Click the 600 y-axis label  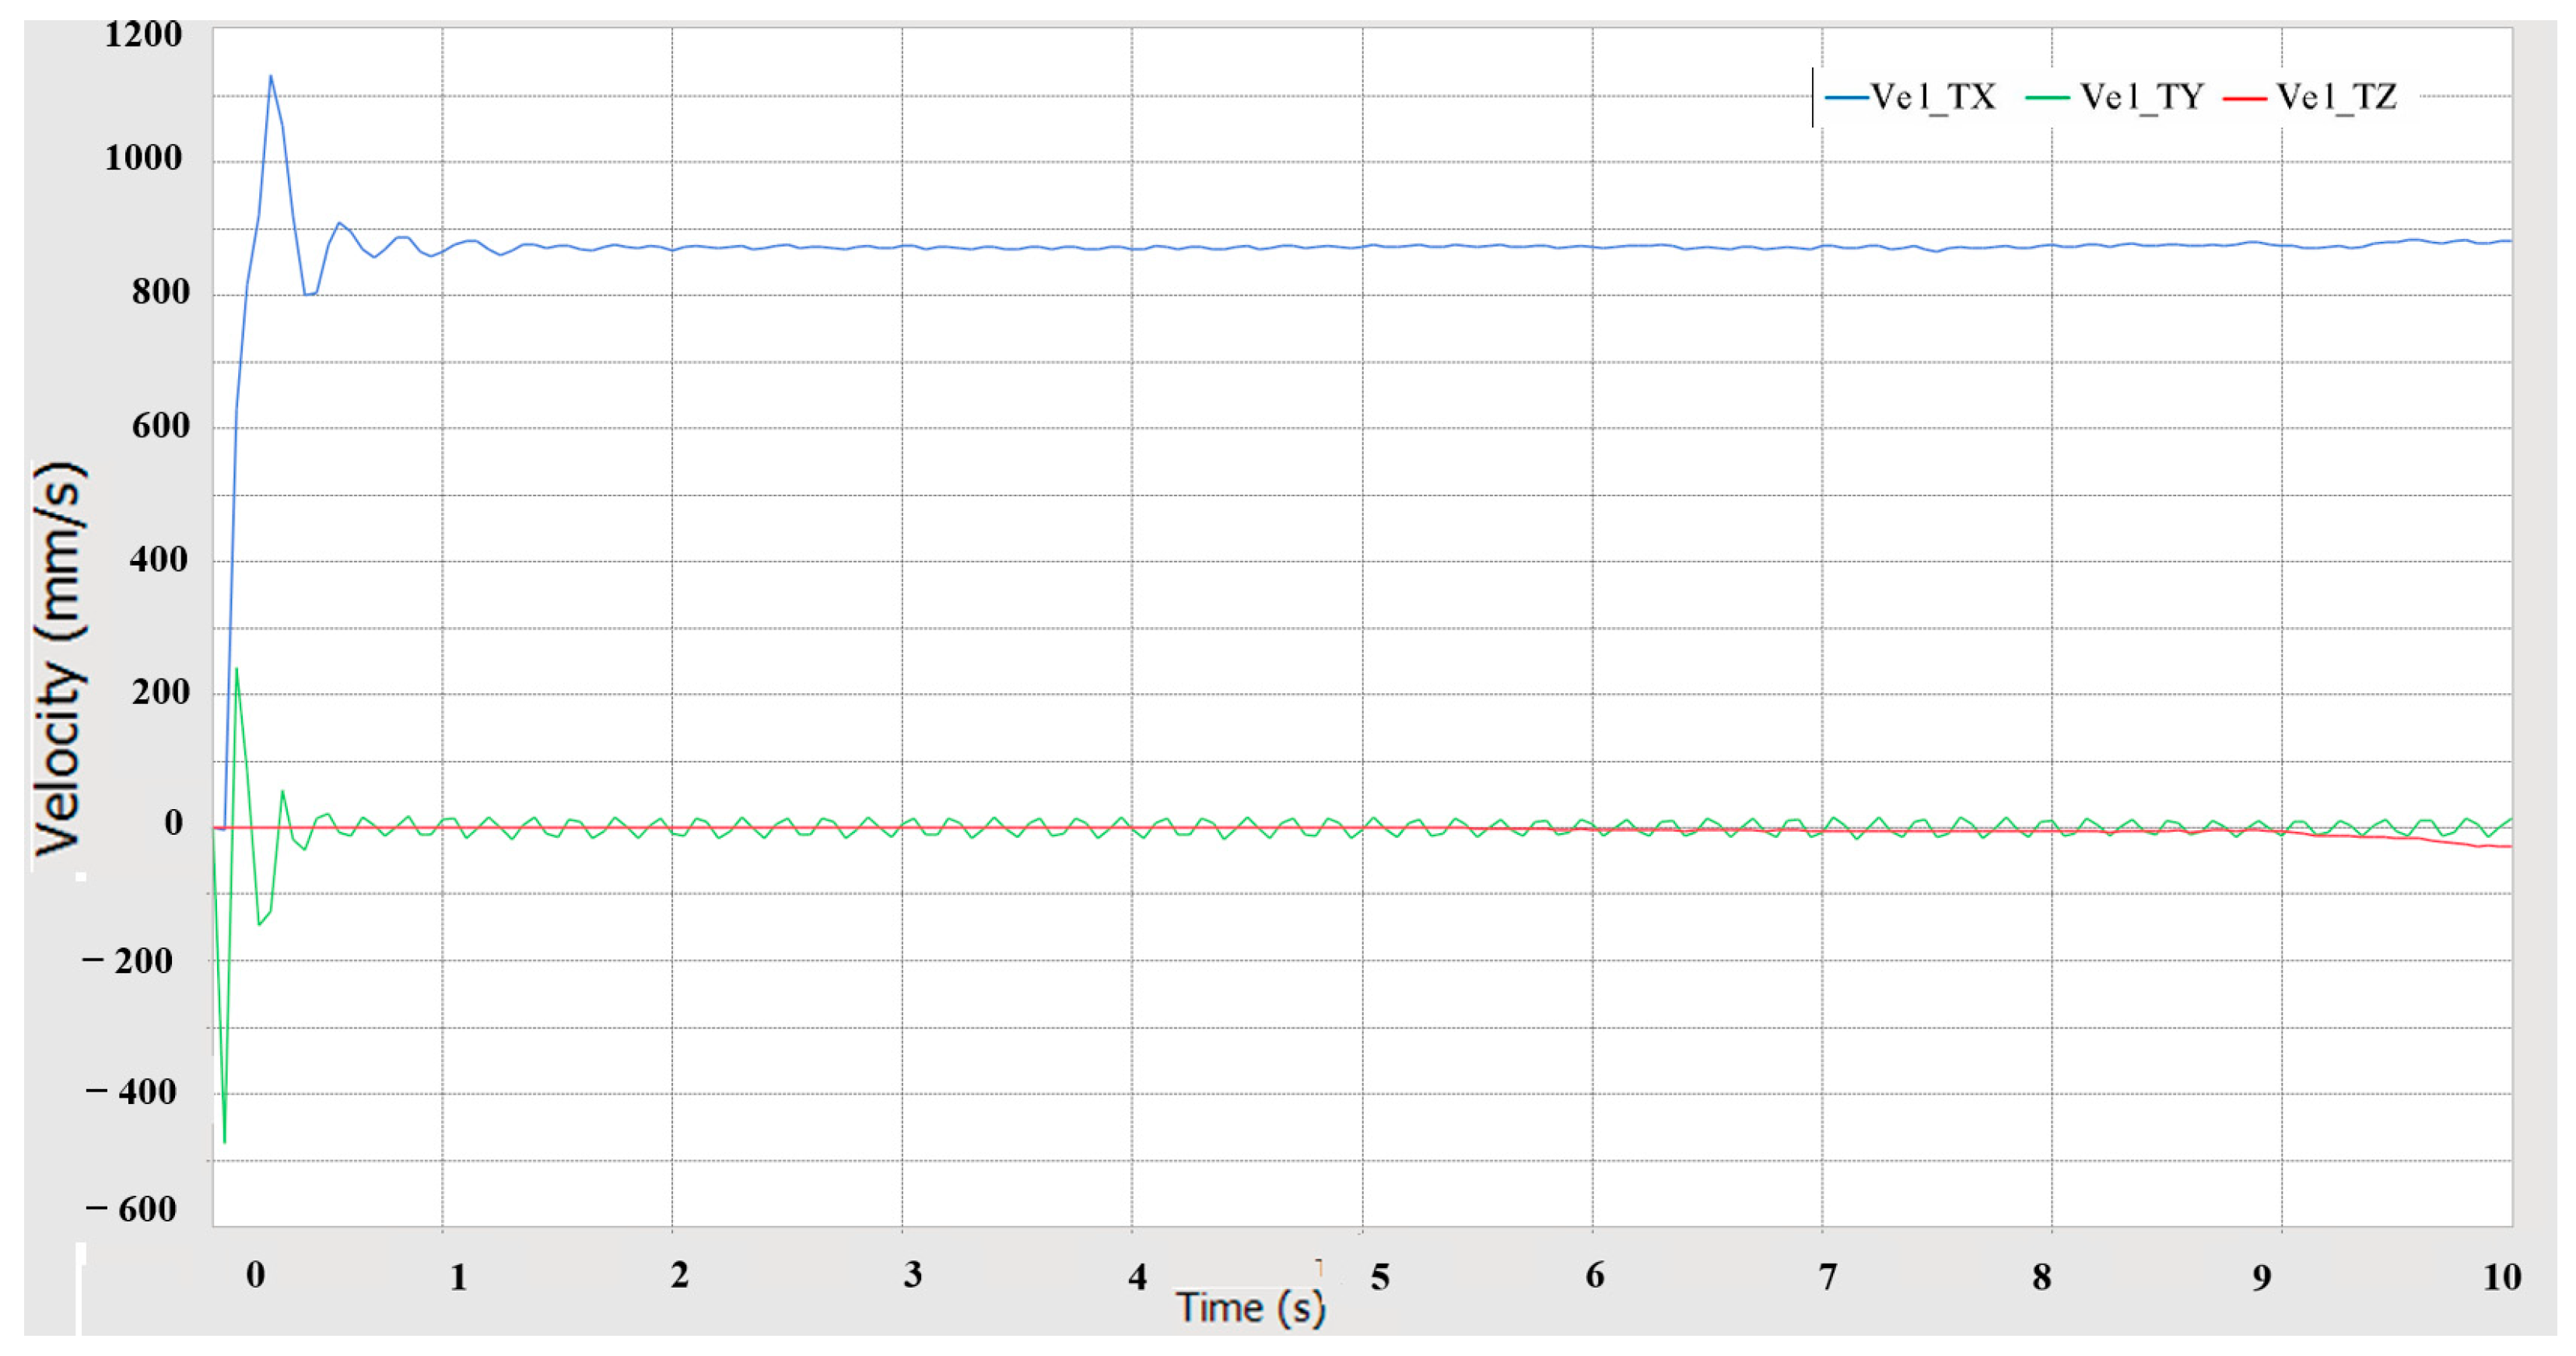click(x=160, y=426)
